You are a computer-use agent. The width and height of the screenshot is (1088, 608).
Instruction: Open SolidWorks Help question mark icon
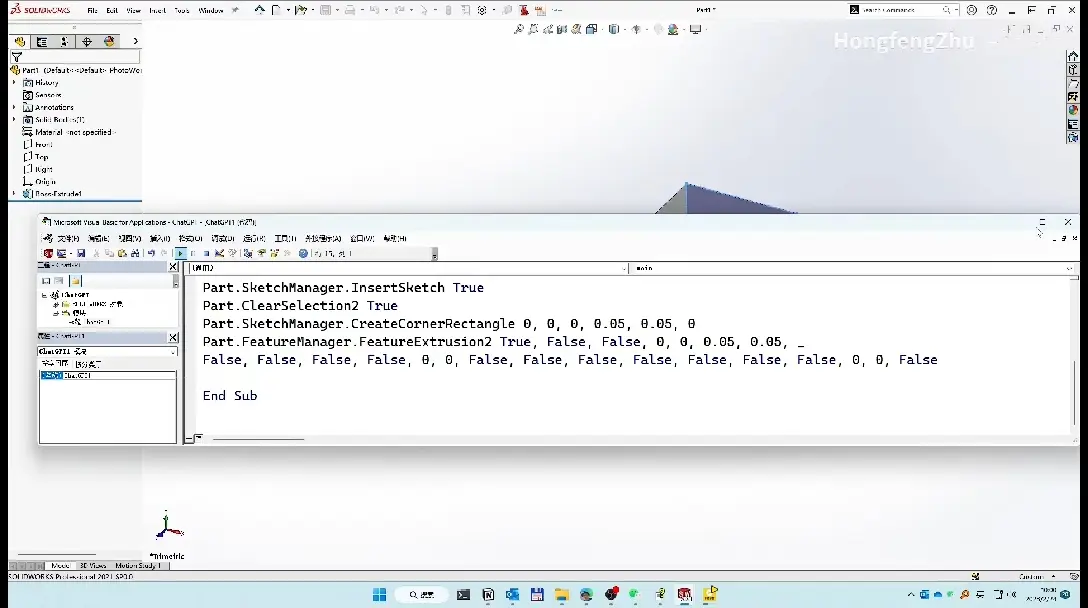(x=992, y=10)
